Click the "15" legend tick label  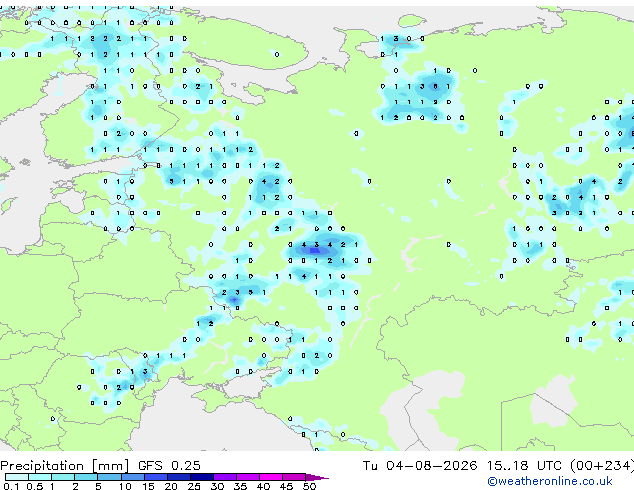[148, 486]
